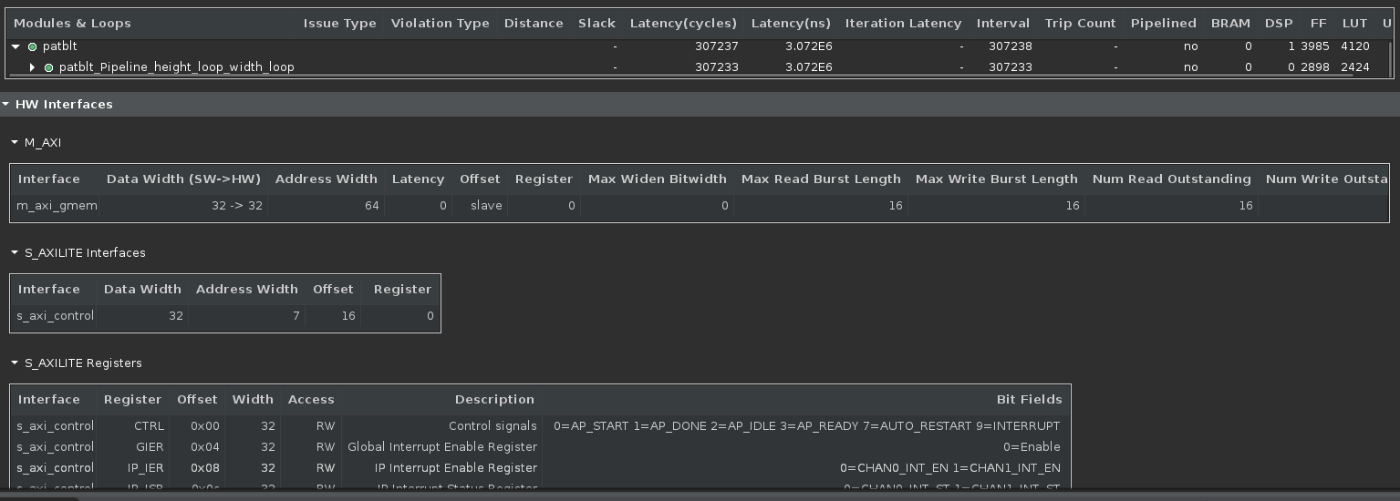Click the BRAM column header
The height and width of the screenshot is (501, 1400).
1230,23
